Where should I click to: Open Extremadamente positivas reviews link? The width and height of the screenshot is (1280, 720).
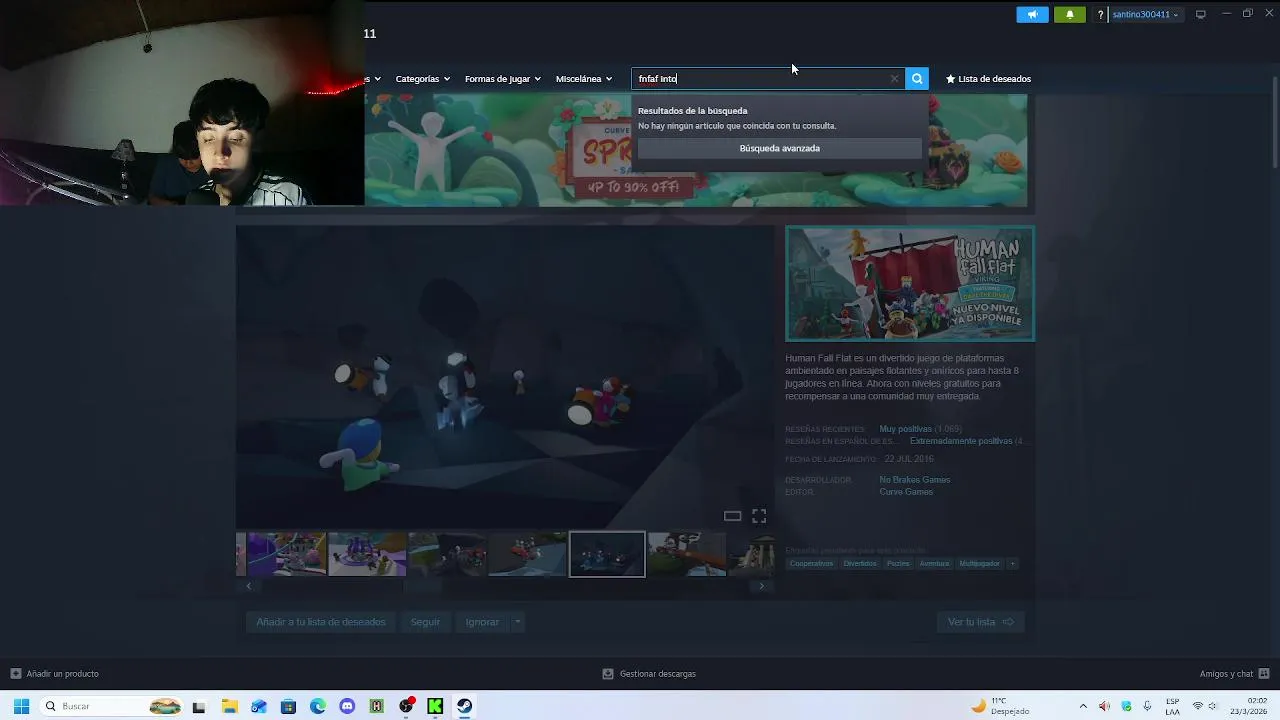(961, 441)
